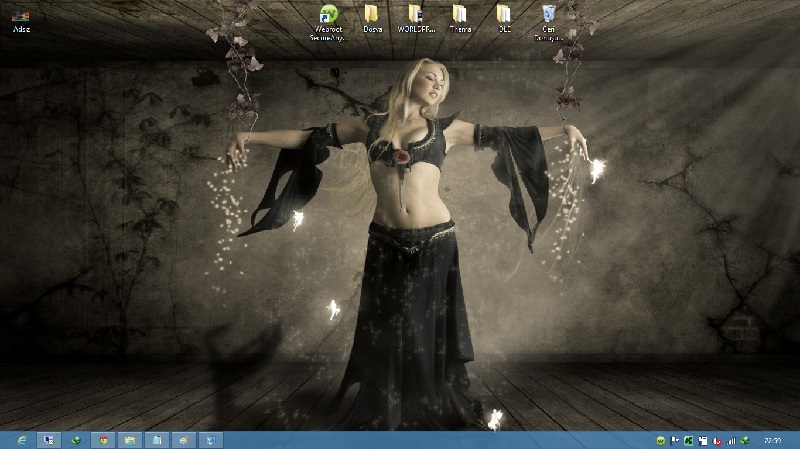Open the WORDPRESS desktop shortcut
The image size is (800, 449).
point(416,16)
